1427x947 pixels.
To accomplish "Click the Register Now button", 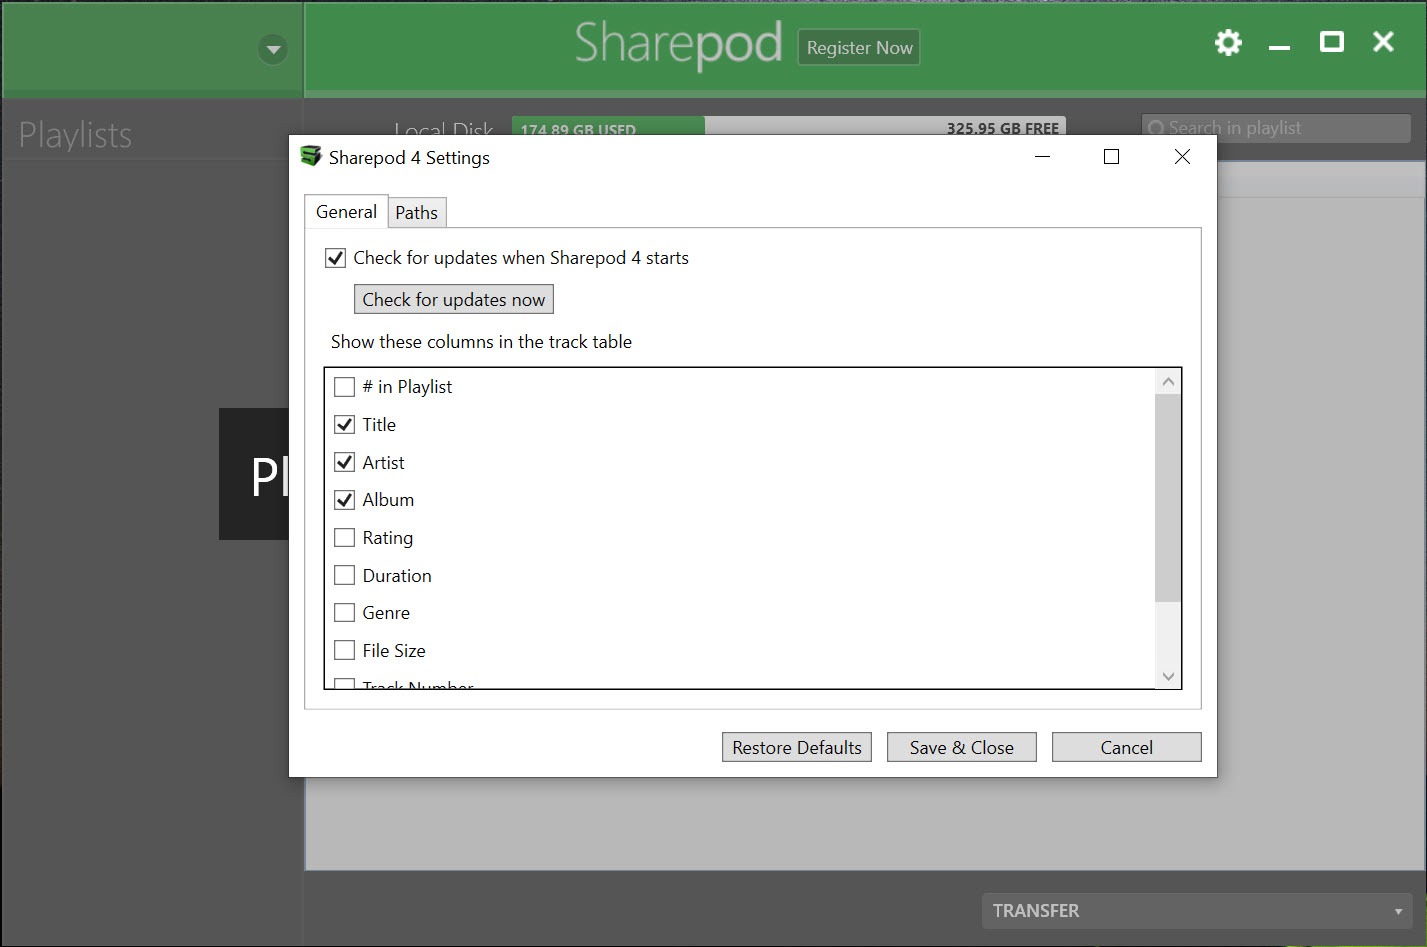I will pyautogui.click(x=859, y=47).
